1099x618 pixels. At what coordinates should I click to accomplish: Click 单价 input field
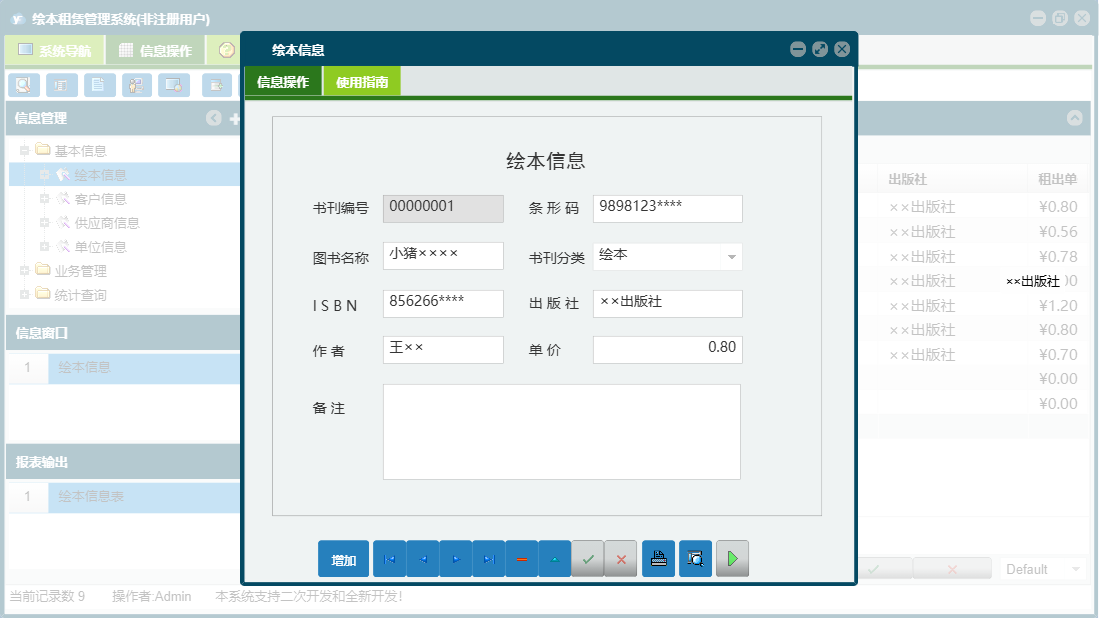coord(667,350)
